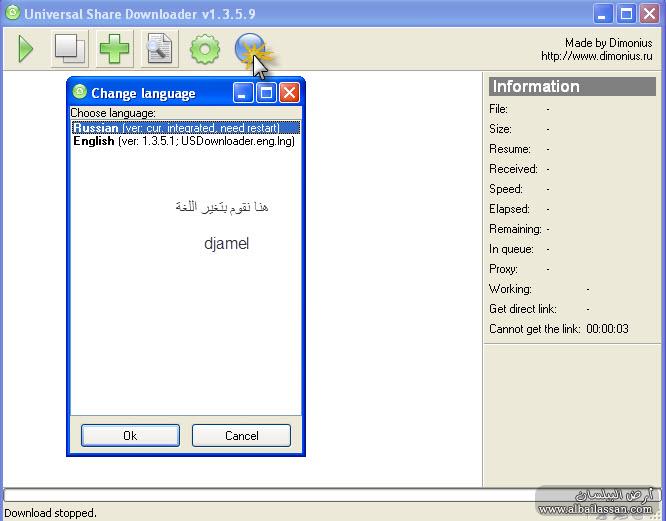Click the 'In queue:' information row

[x=519, y=249]
